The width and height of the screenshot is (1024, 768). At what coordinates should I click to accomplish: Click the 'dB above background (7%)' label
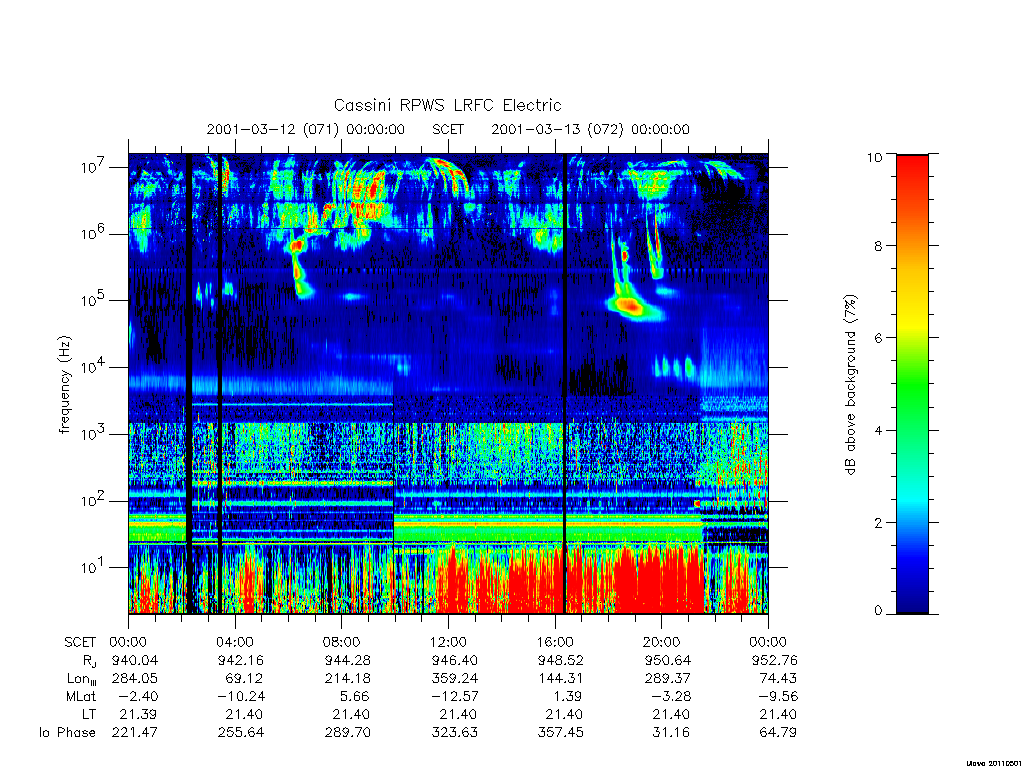[x=850, y=384]
